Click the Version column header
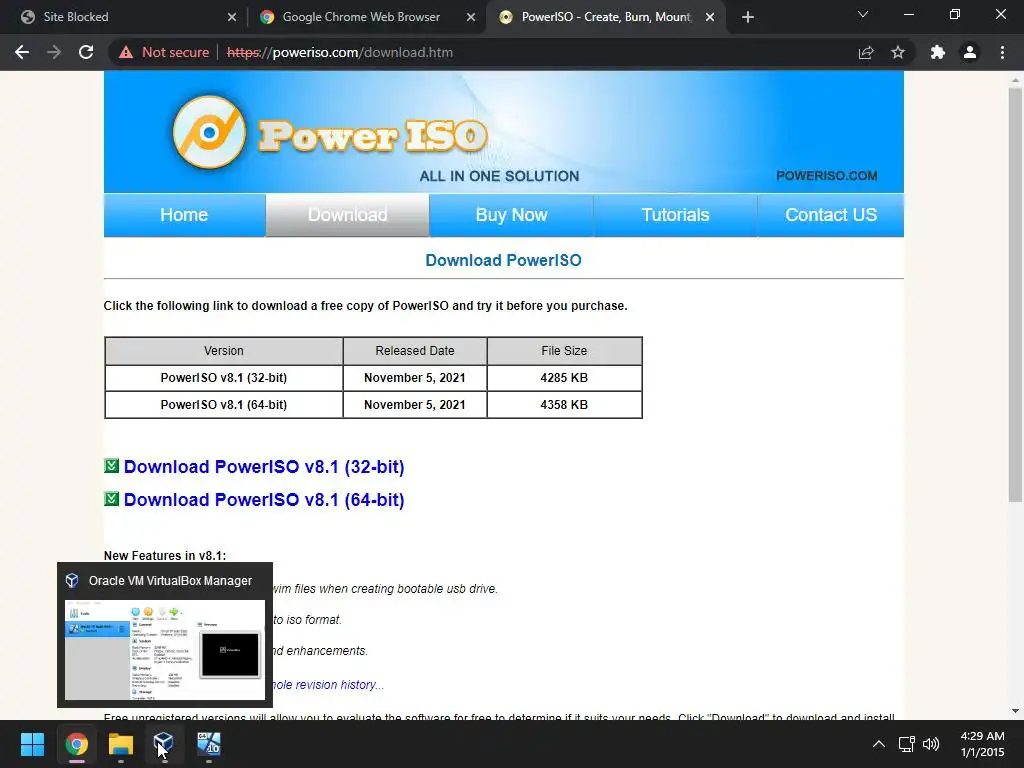 (224, 351)
